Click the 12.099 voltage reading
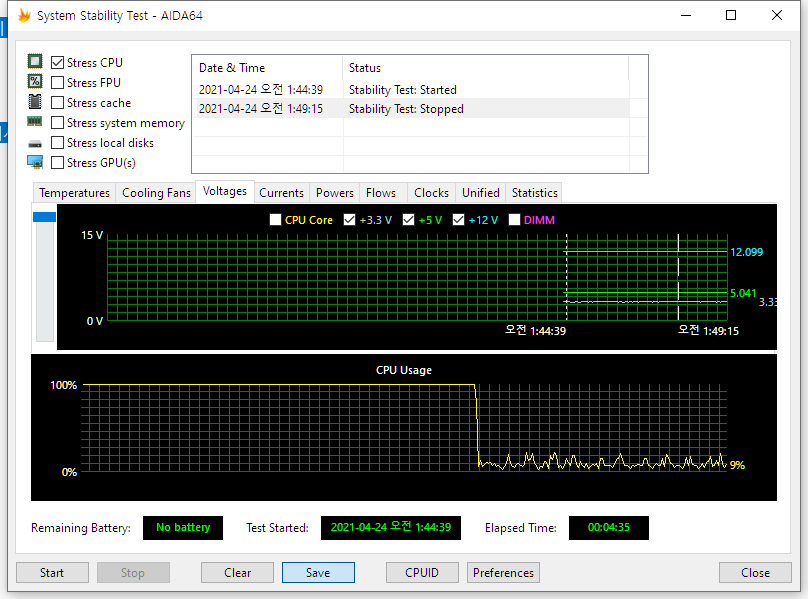The height and width of the screenshot is (599, 808). click(746, 252)
